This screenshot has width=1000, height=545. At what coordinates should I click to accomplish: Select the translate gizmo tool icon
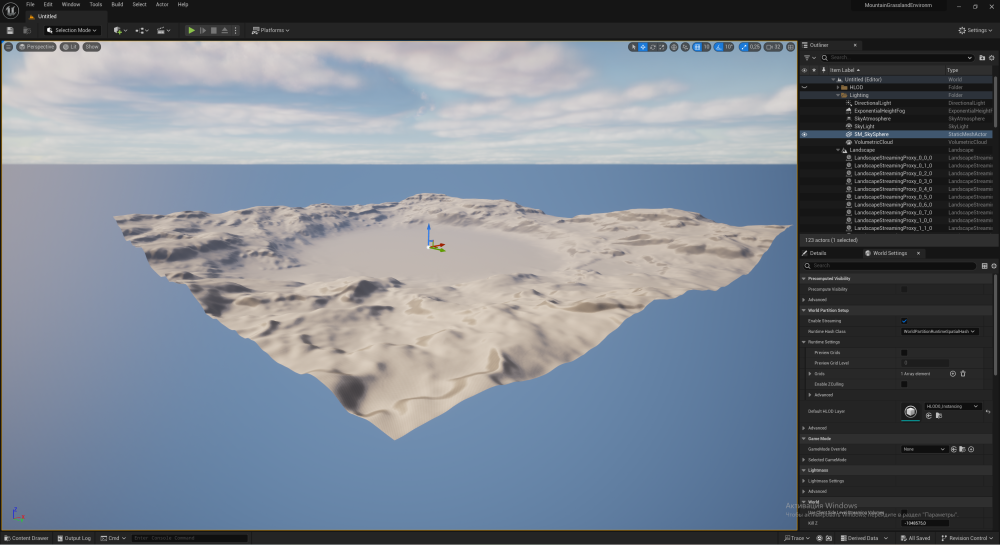tap(643, 47)
